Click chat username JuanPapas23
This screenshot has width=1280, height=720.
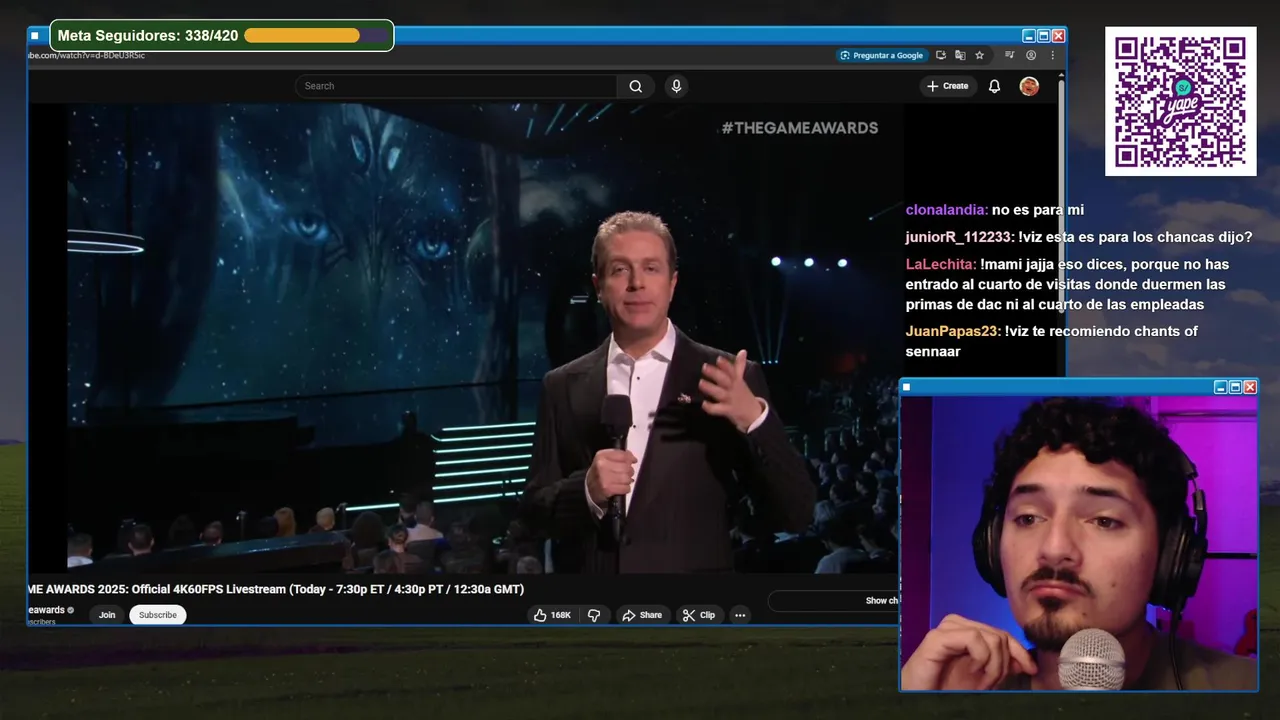[x=954, y=331]
